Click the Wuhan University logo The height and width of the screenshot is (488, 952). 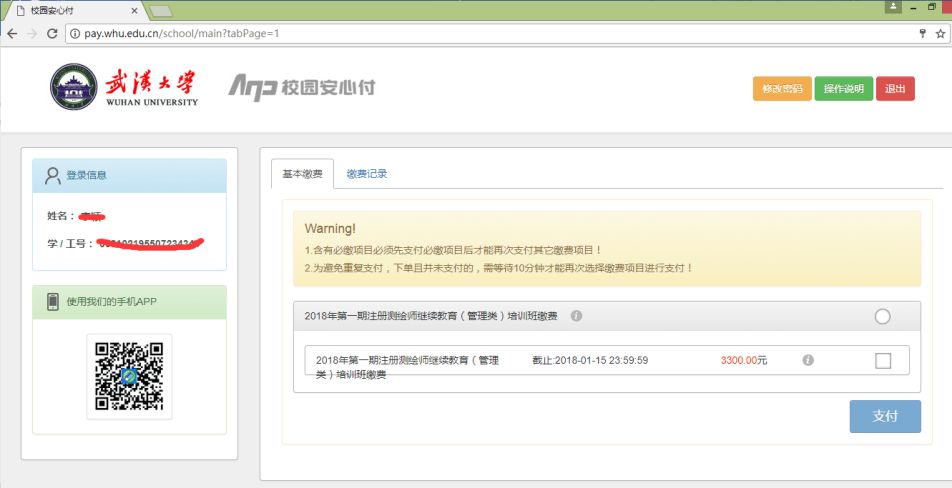tap(125, 87)
